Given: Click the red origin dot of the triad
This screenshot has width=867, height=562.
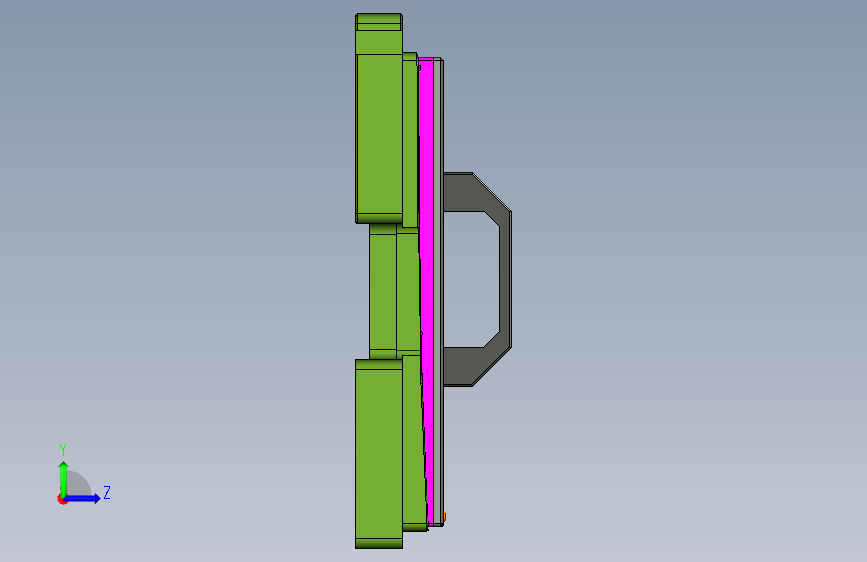Looking at the screenshot, I should pos(61,500).
